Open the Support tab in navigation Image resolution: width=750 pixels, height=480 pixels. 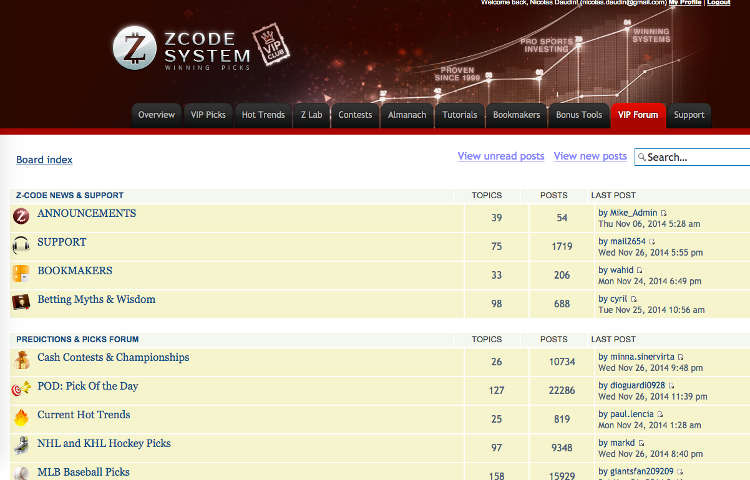[689, 115]
